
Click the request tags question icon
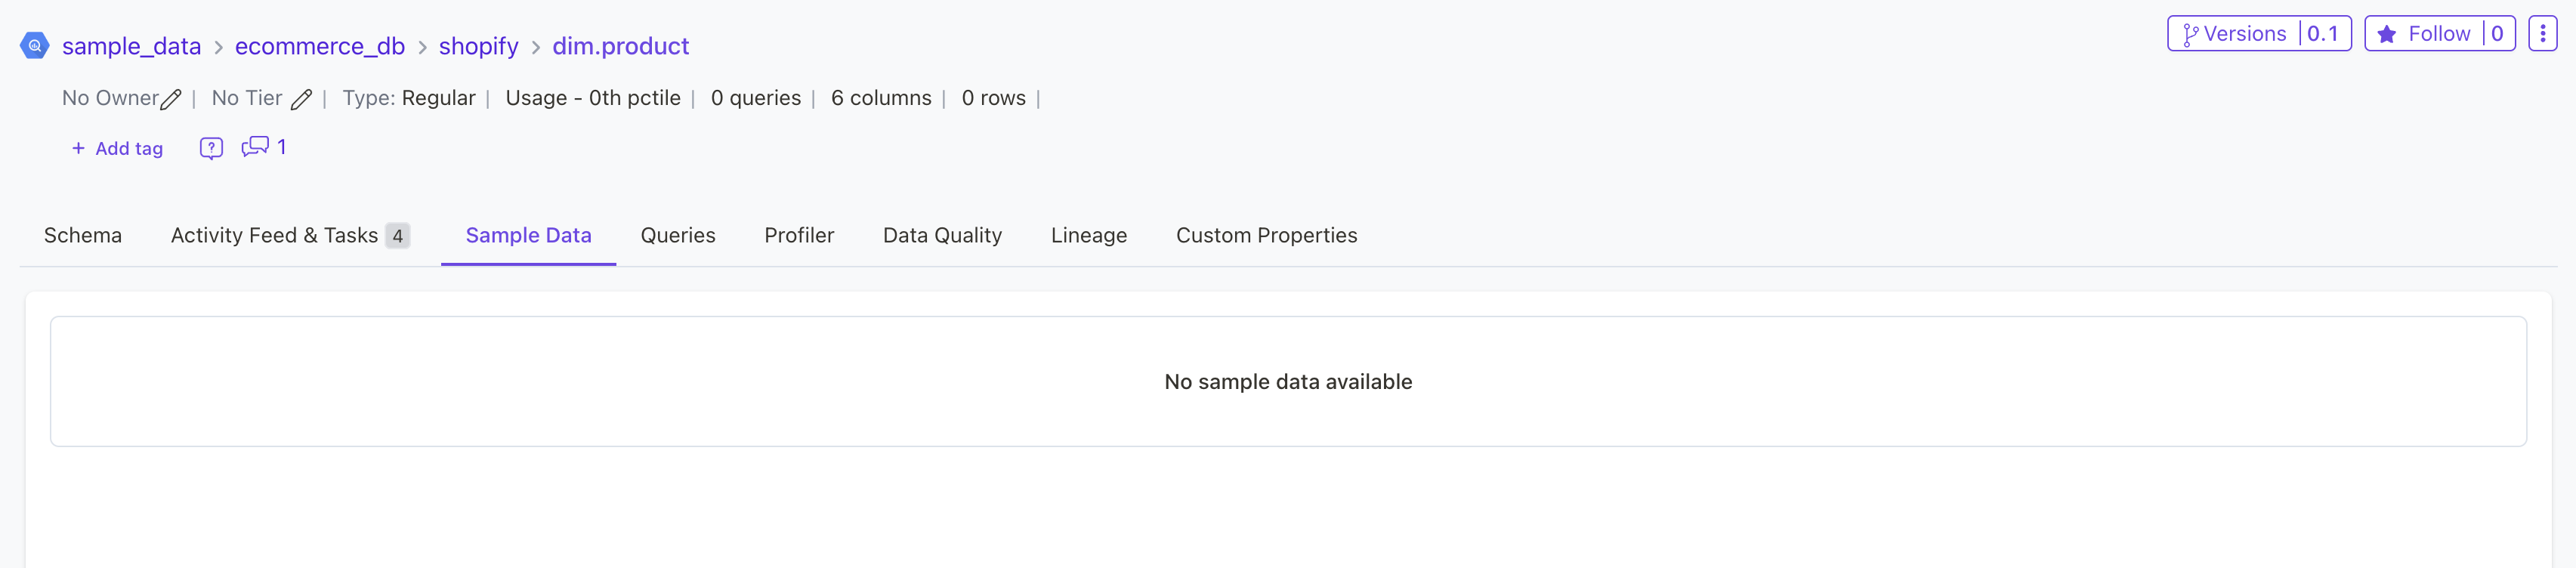click(211, 148)
